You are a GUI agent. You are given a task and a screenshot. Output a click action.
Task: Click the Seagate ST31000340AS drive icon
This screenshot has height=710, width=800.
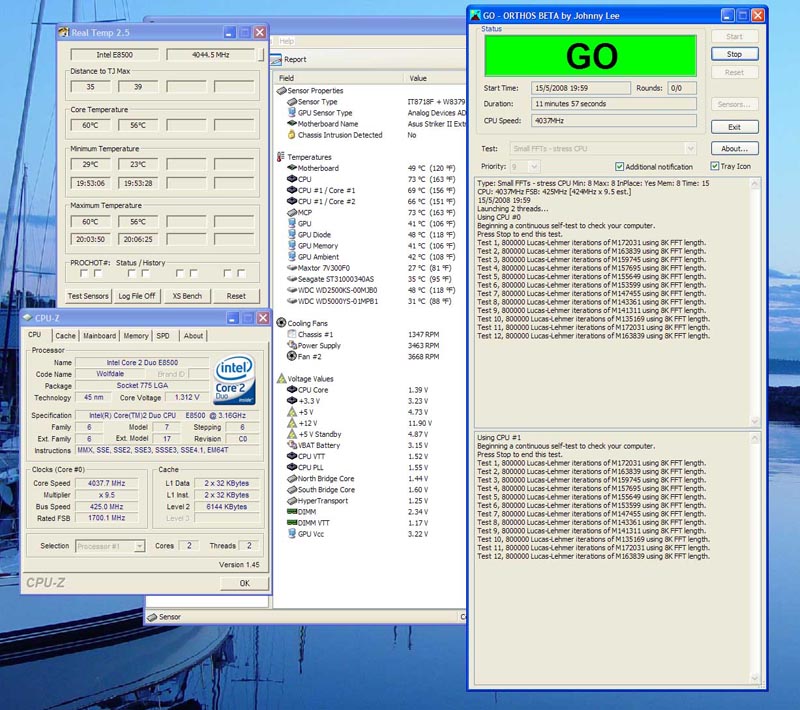pos(292,279)
